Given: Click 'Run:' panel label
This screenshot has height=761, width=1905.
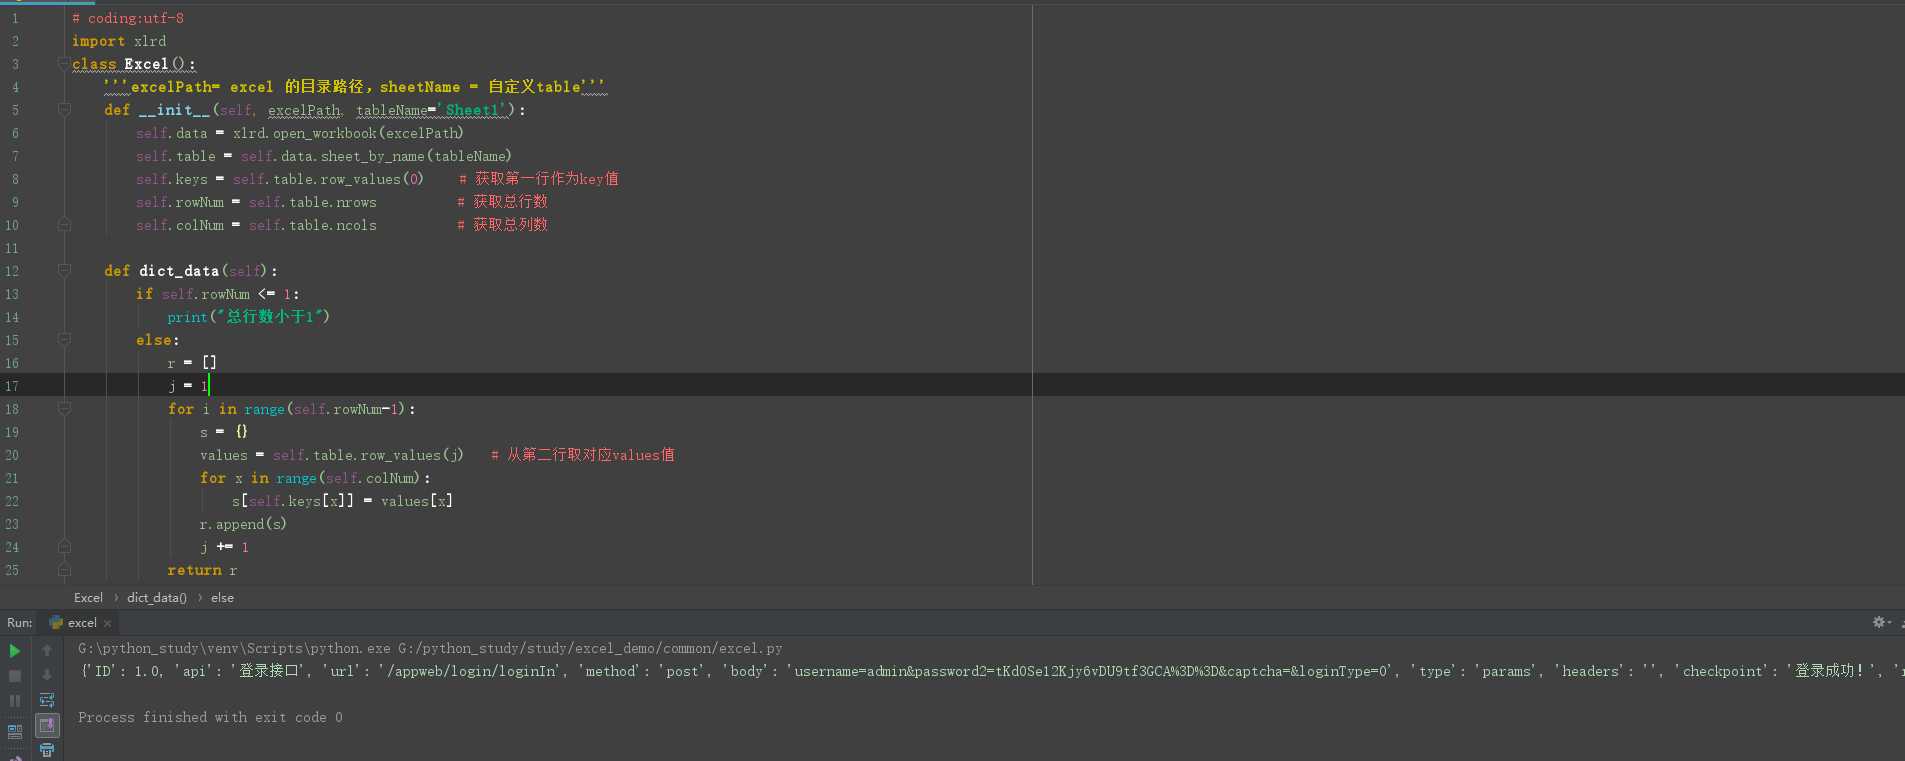Looking at the screenshot, I should tap(20, 623).
